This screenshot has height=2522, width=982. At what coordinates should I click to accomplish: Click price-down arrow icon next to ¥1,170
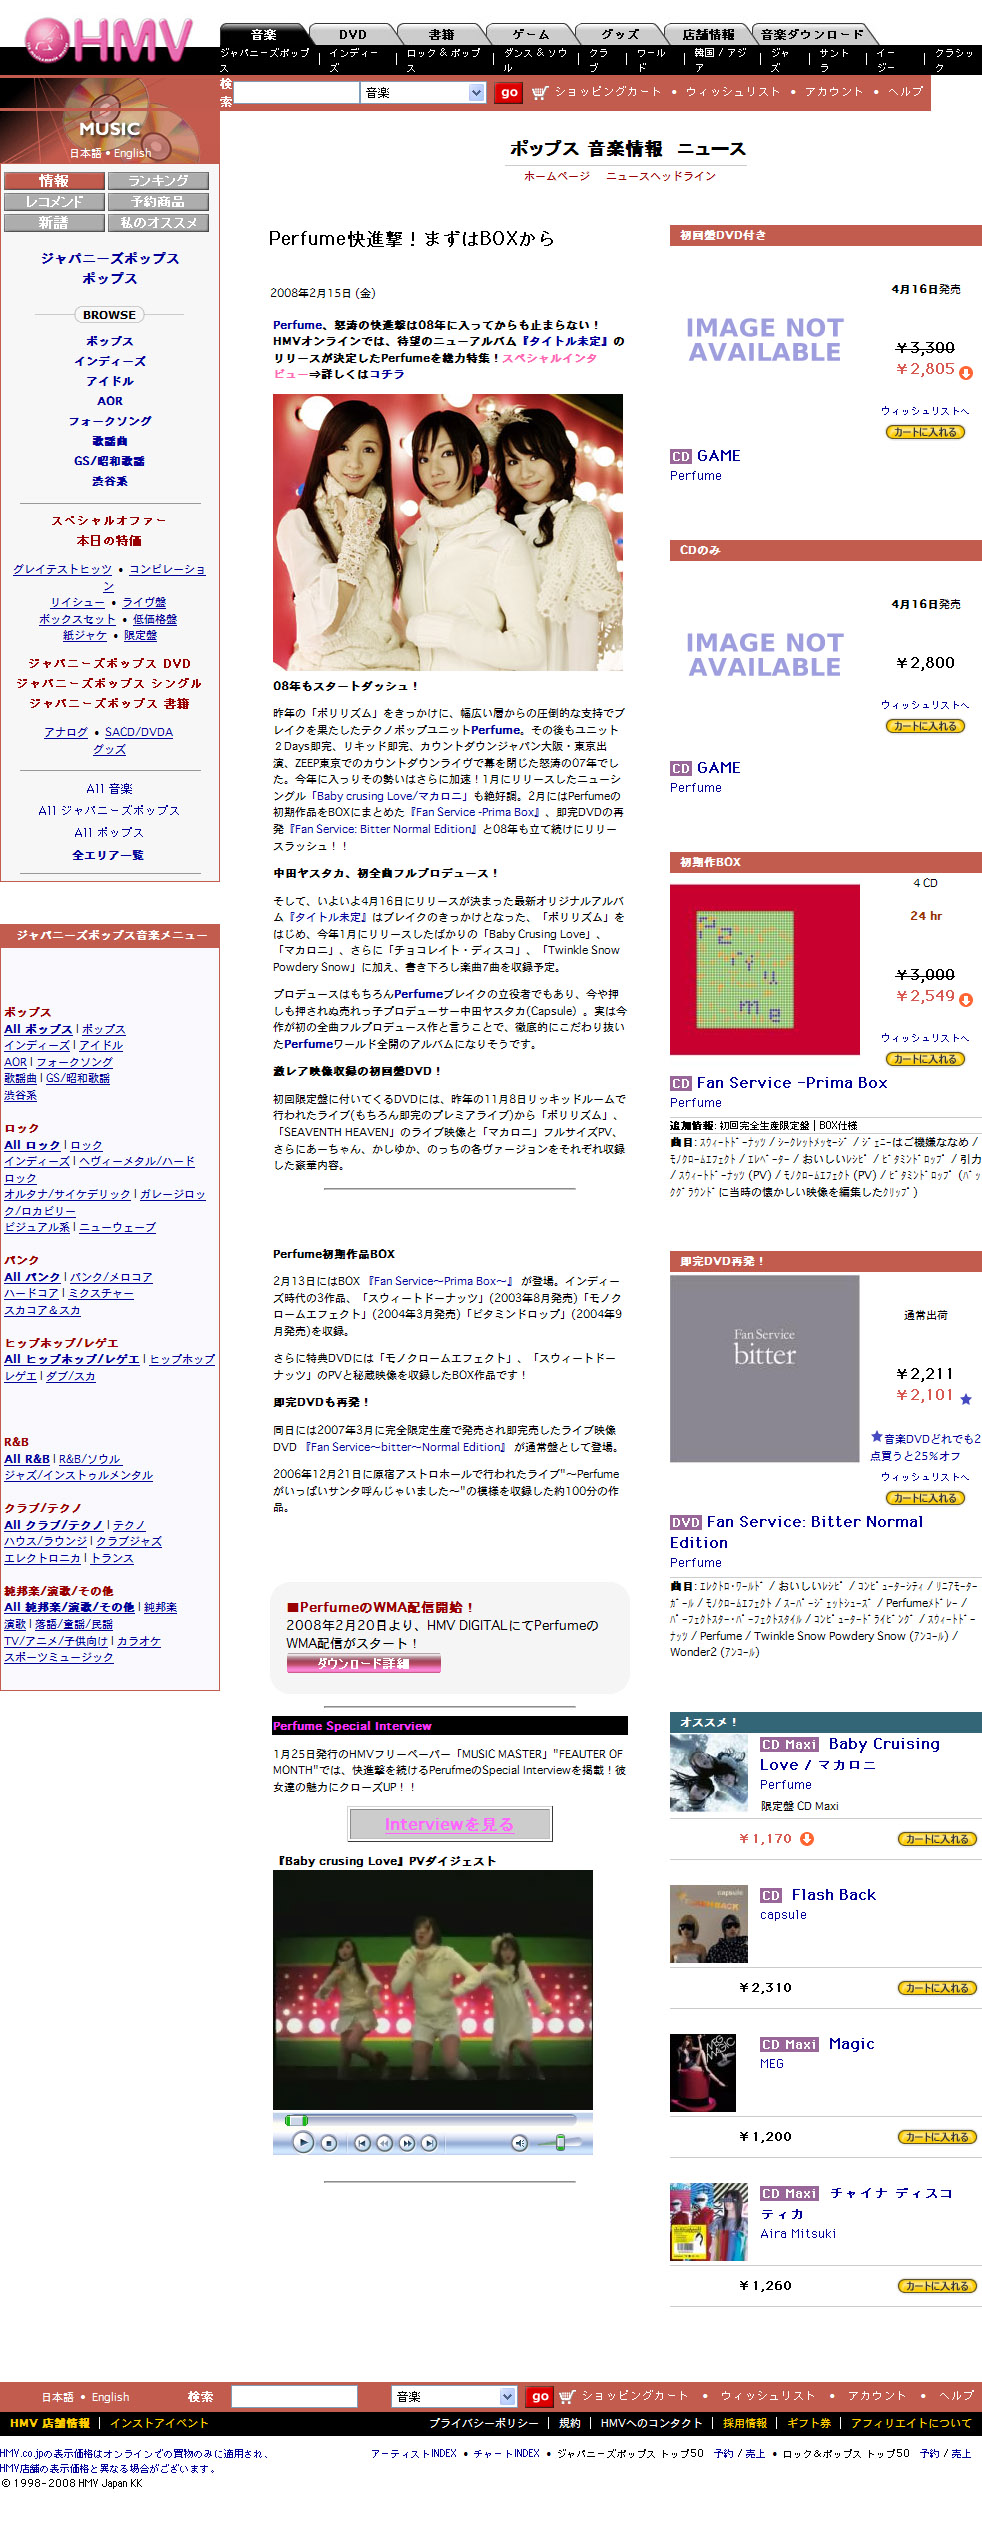(x=807, y=1838)
